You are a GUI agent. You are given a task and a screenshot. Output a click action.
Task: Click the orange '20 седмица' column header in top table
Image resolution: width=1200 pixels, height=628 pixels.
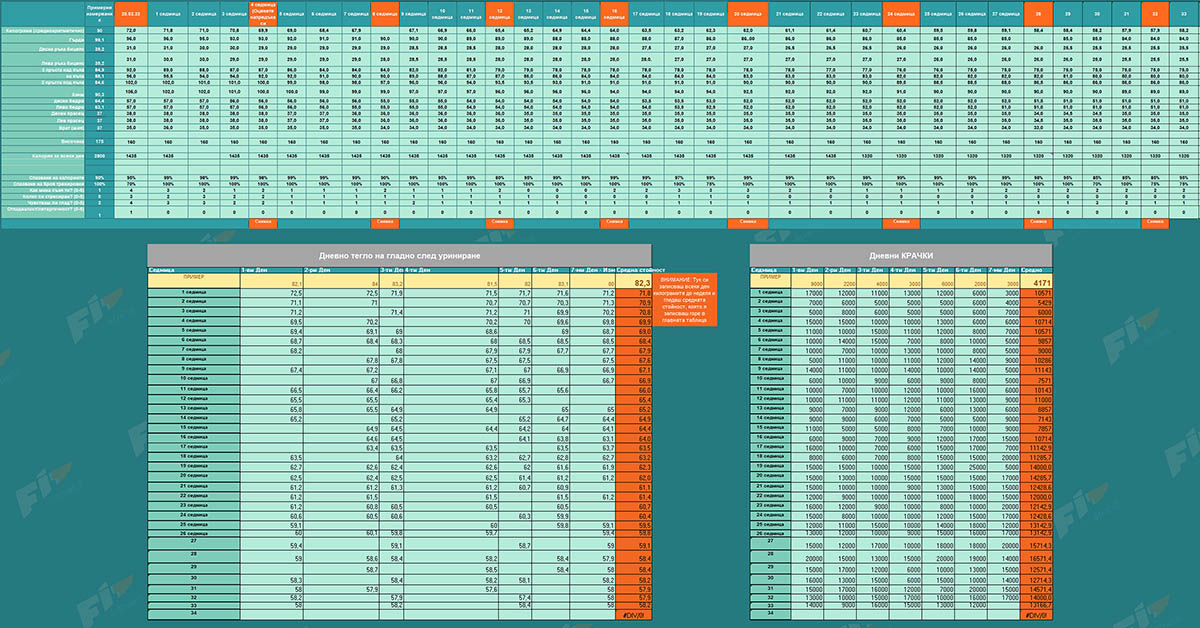tap(748, 16)
